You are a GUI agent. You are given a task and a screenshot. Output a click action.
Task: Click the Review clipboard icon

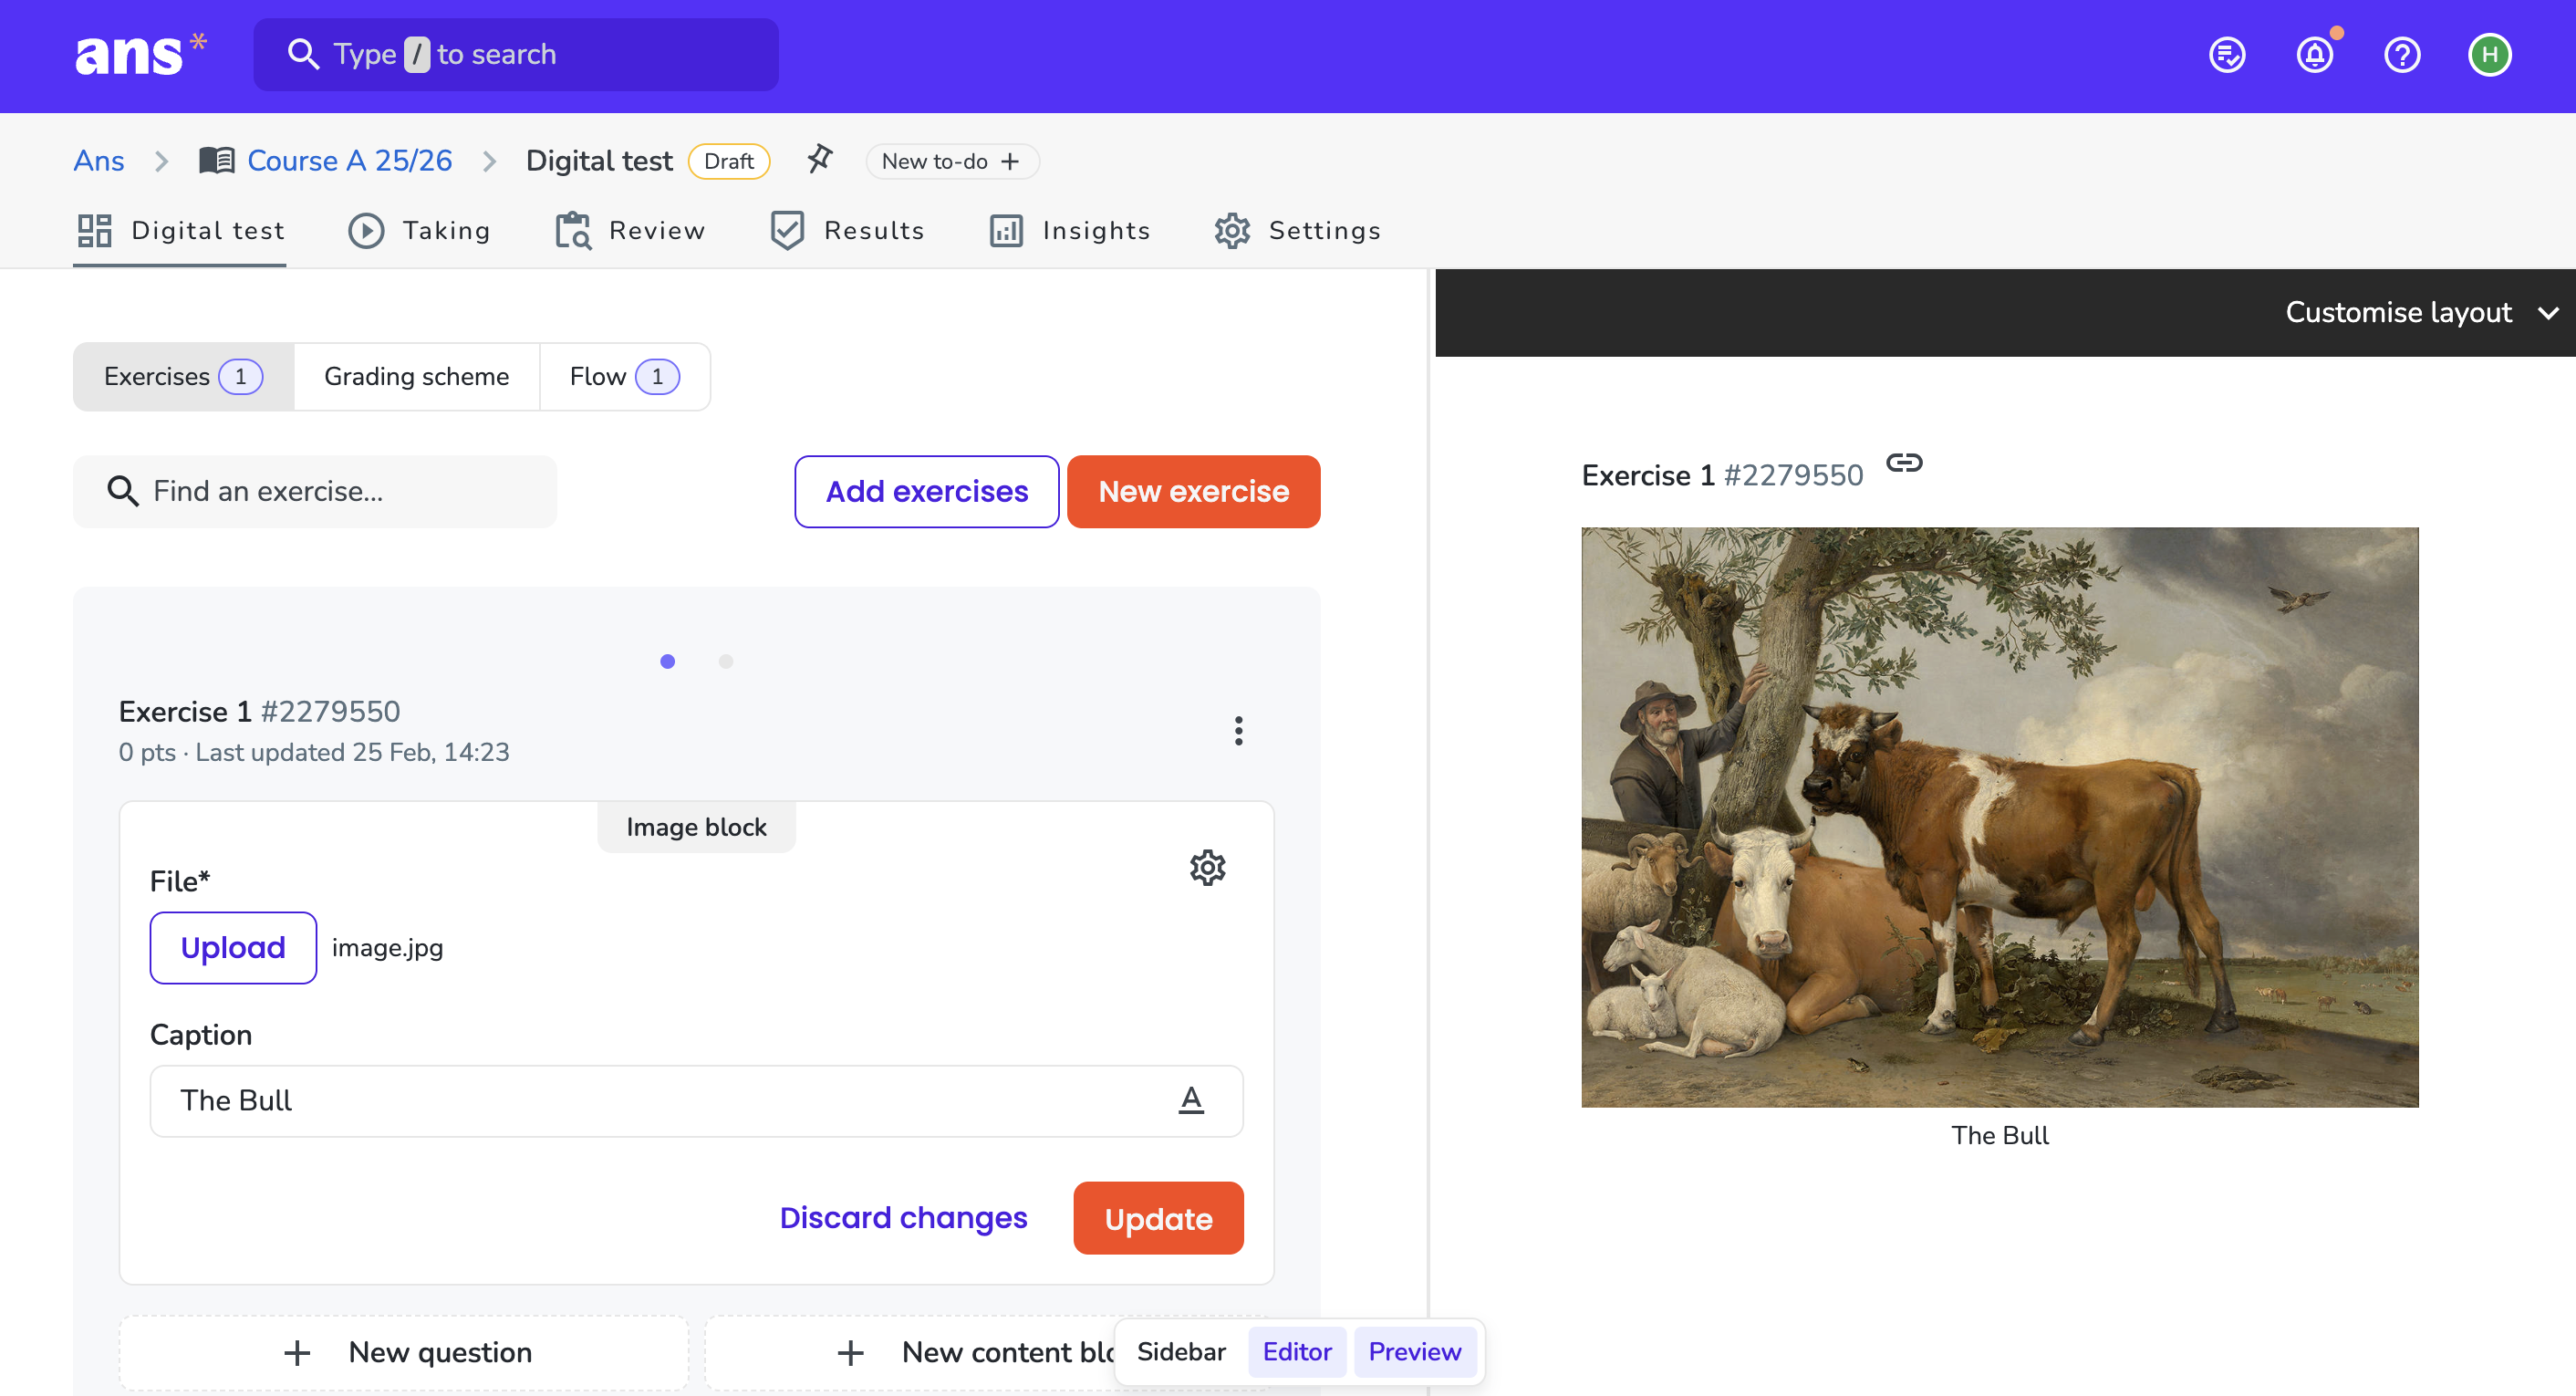tap(573, 230)
